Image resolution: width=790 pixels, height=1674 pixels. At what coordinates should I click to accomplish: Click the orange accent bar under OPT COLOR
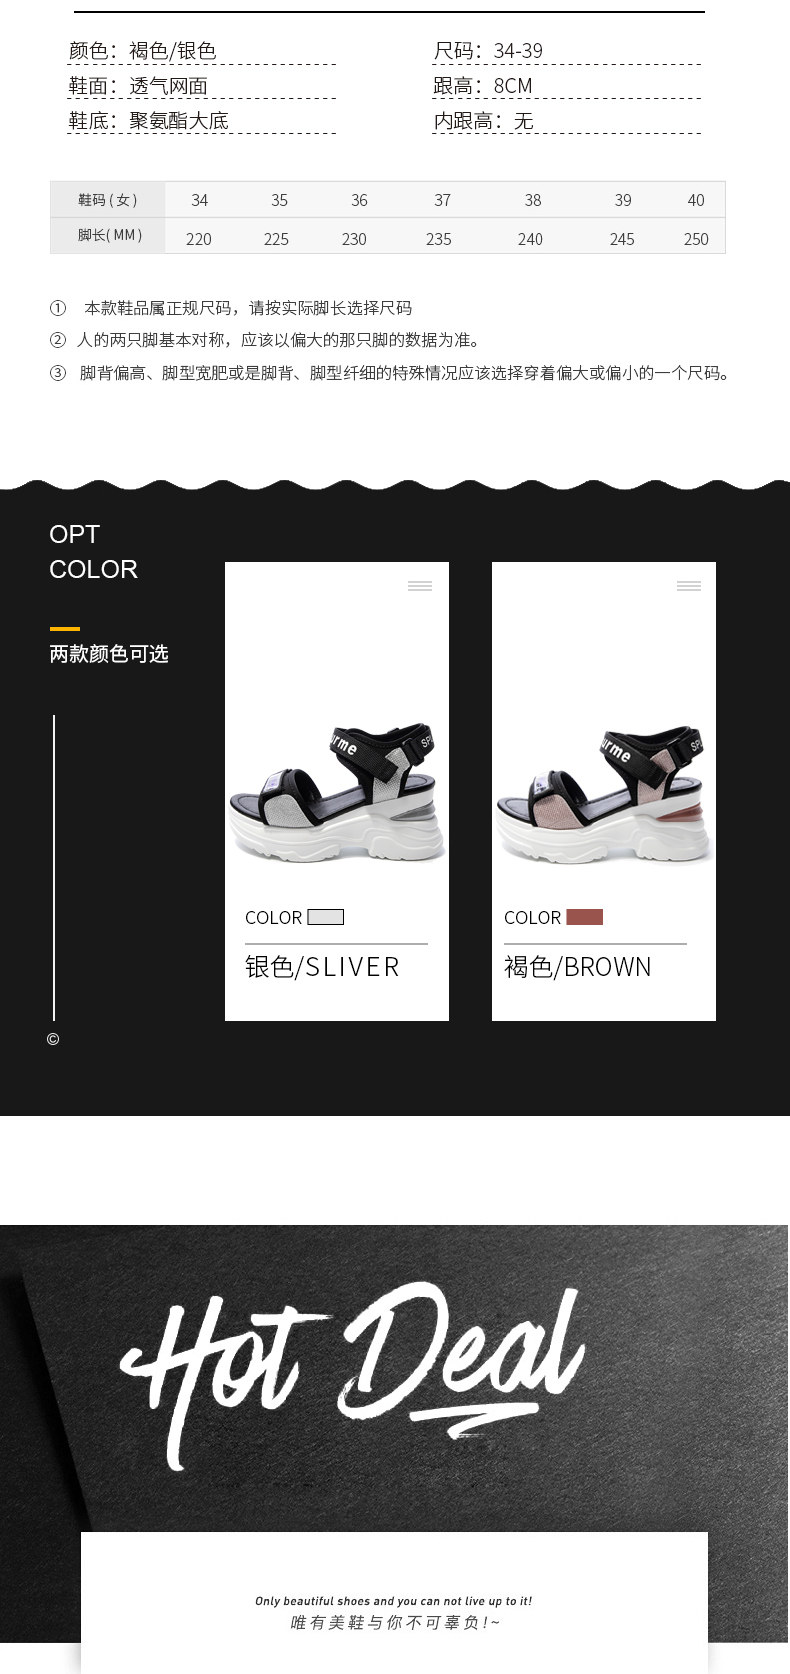click(64, 629)
